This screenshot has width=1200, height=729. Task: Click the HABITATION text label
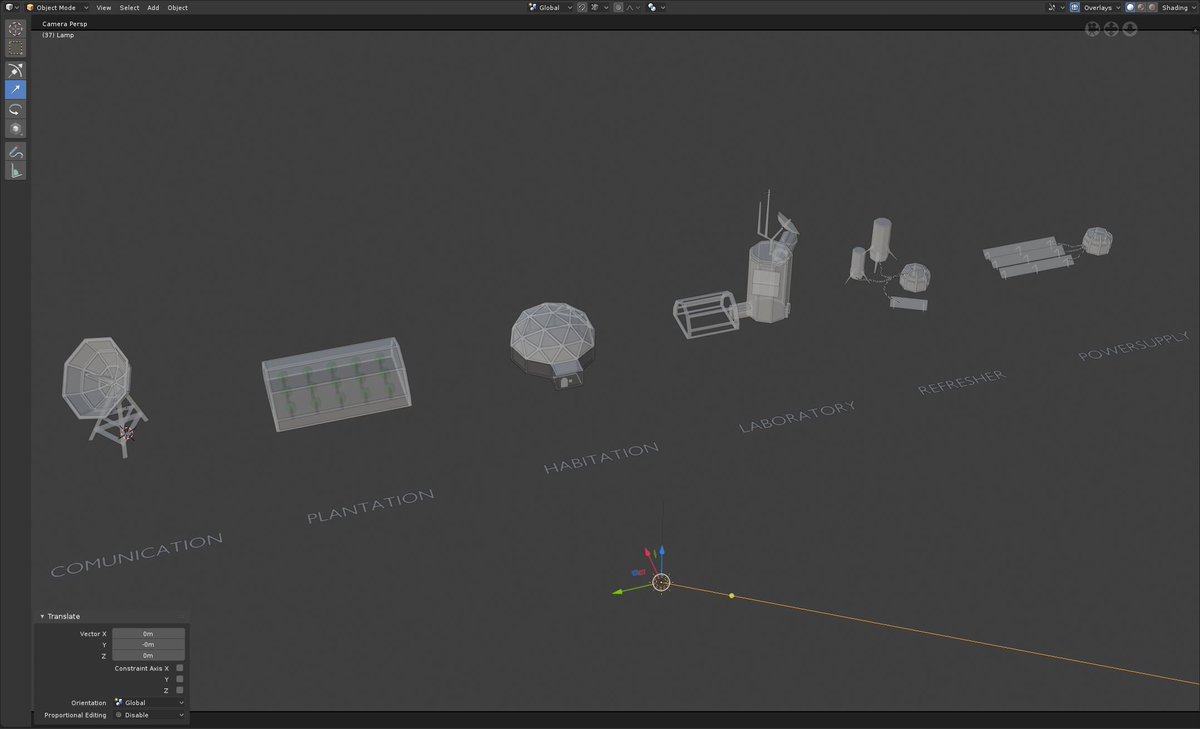(601, 457)
